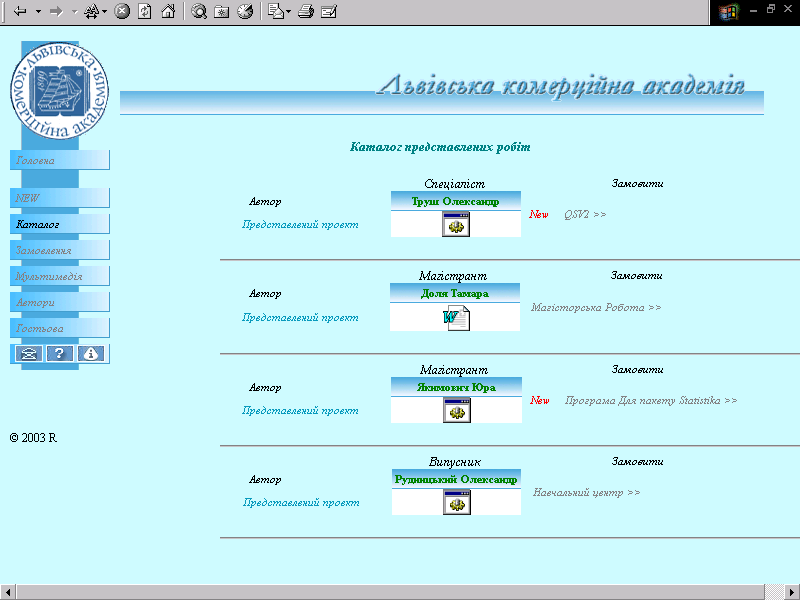The width and height of the screenshot is (800, 600).
Task: Open the Forward button history dropdown
Action: coord(74,11)
